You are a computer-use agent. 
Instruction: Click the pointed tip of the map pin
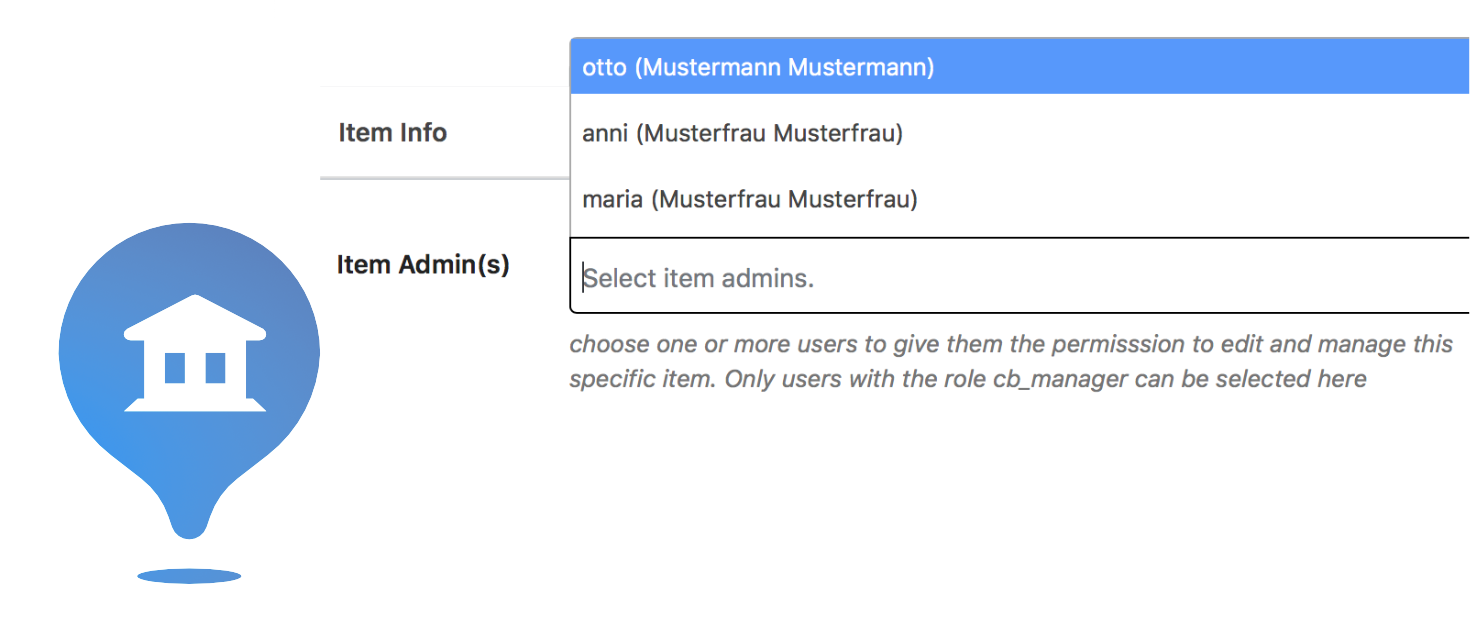coord(189,525)
